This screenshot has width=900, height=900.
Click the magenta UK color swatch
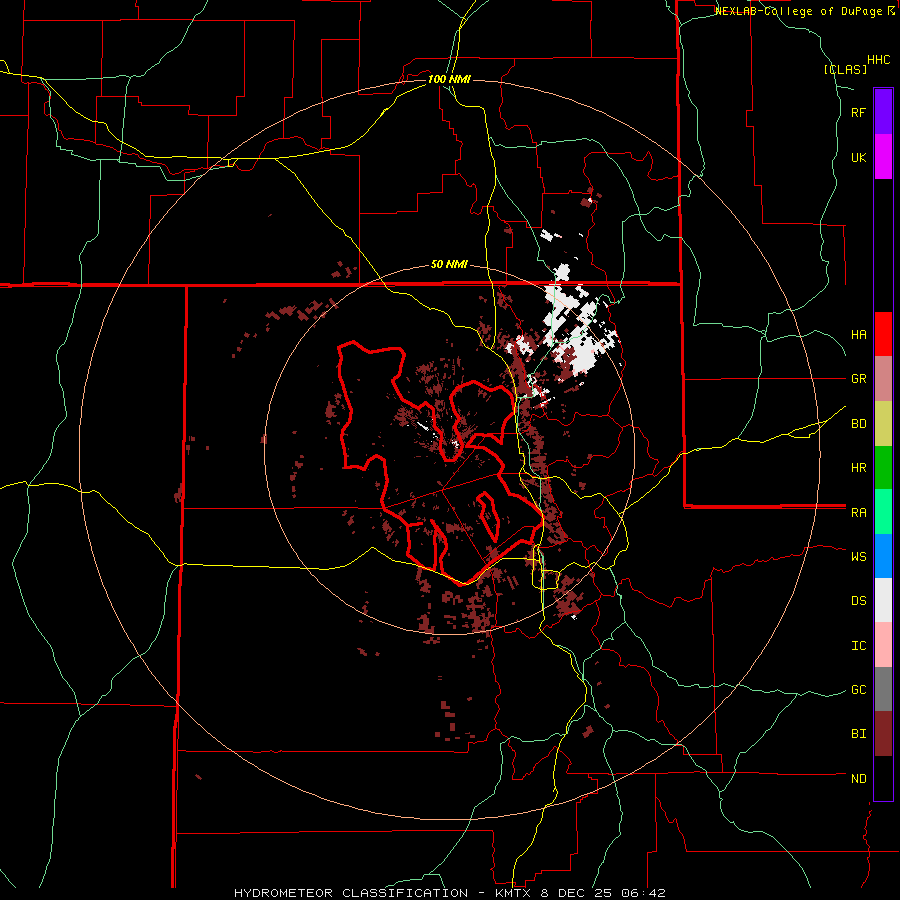[x=883, y=157]
